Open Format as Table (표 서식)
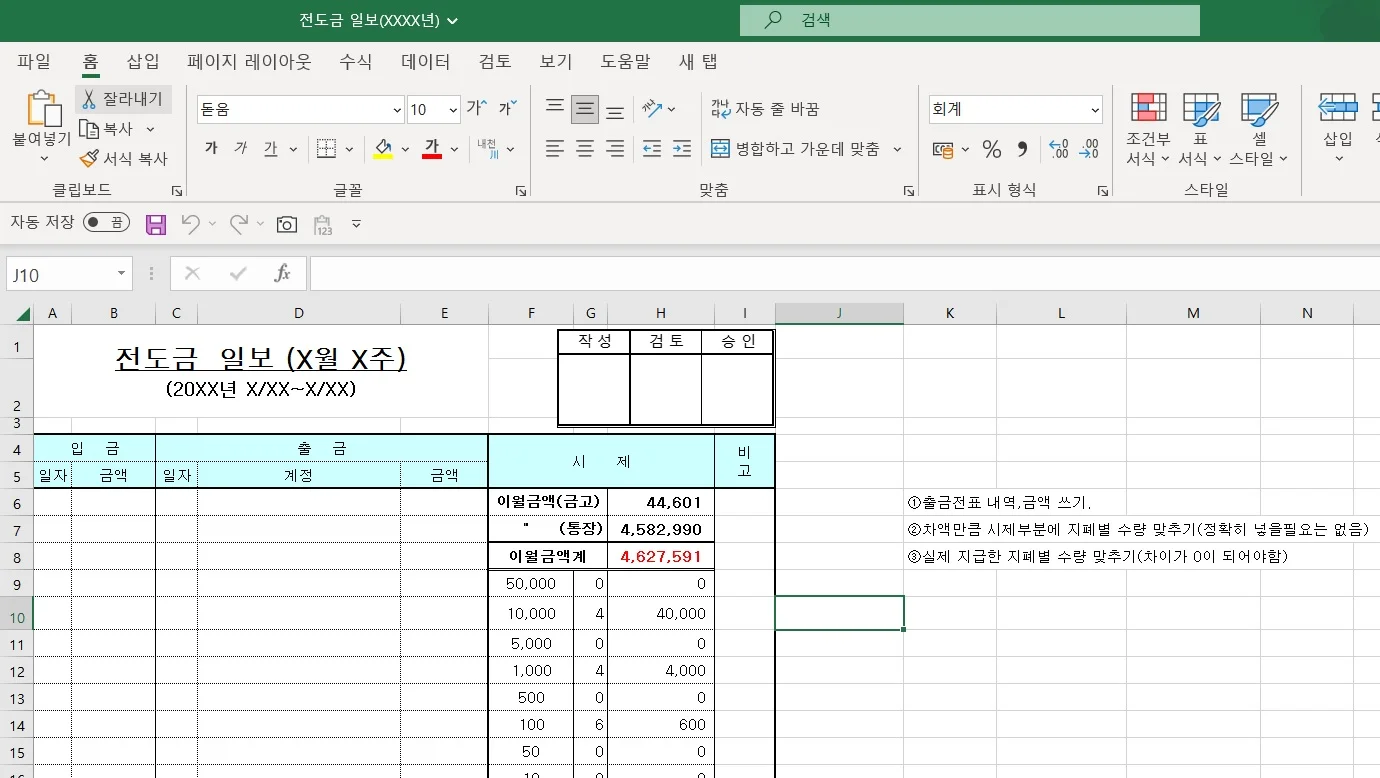Viewport: 1380px width, 778px height. tap(1200, 129)
